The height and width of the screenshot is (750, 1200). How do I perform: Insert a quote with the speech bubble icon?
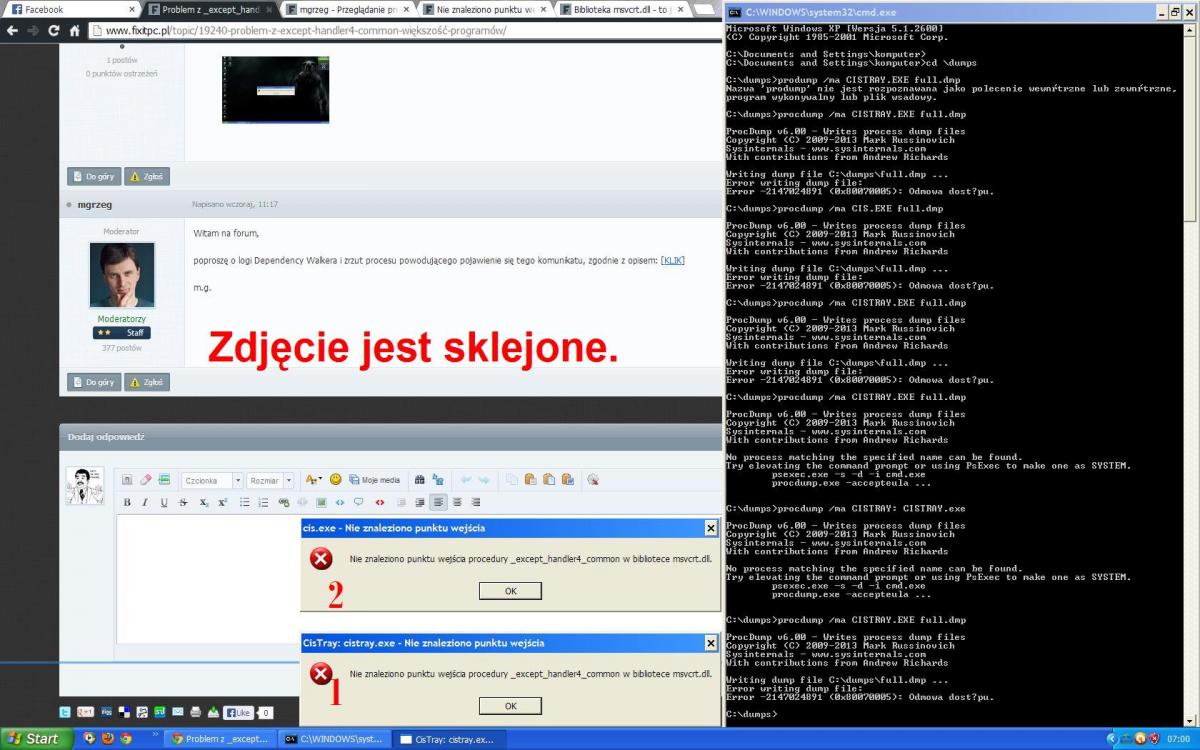pyautogui.click(x=358, y=502)
